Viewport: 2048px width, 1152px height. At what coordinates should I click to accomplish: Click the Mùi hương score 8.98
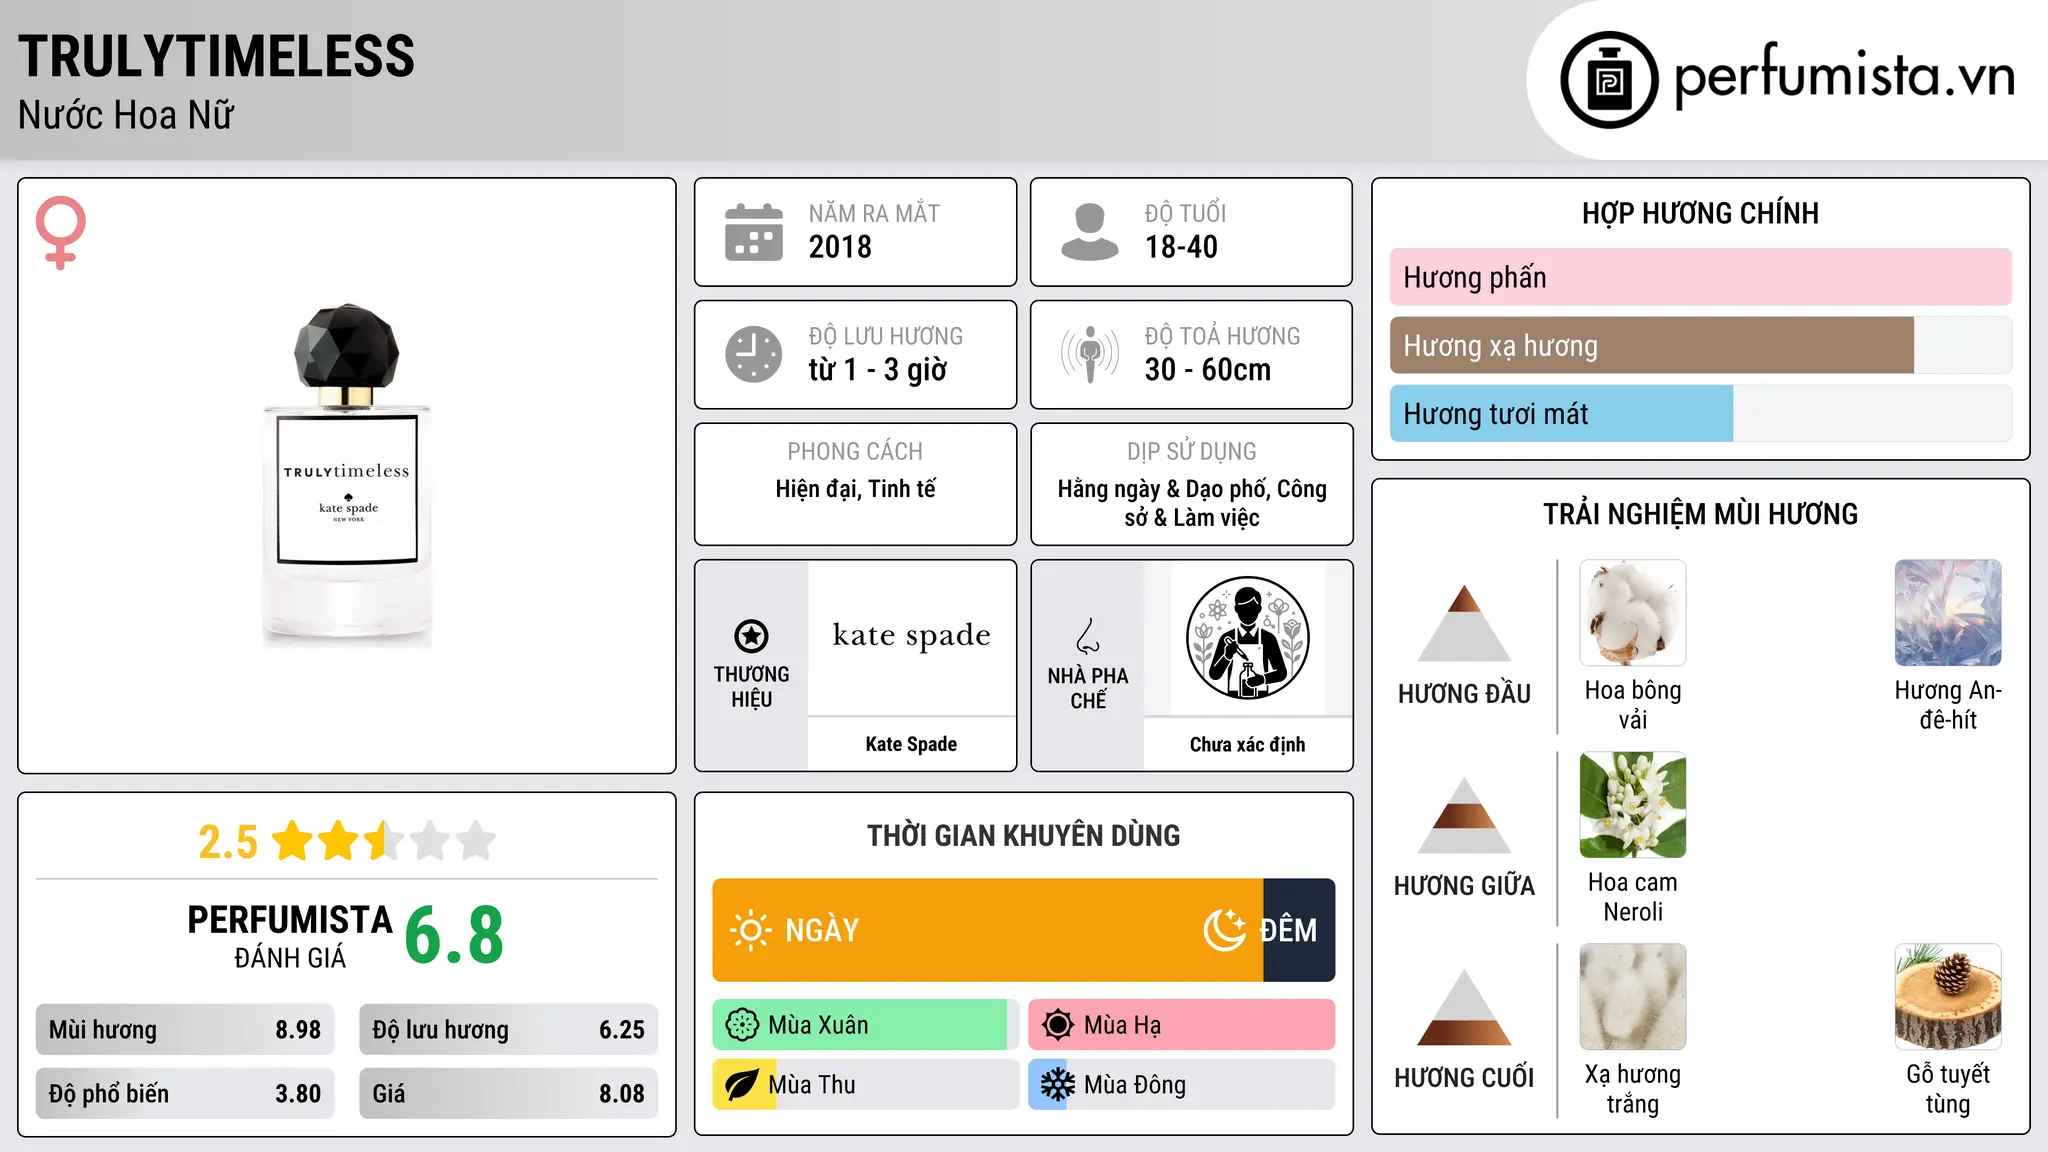(298, 1030)
